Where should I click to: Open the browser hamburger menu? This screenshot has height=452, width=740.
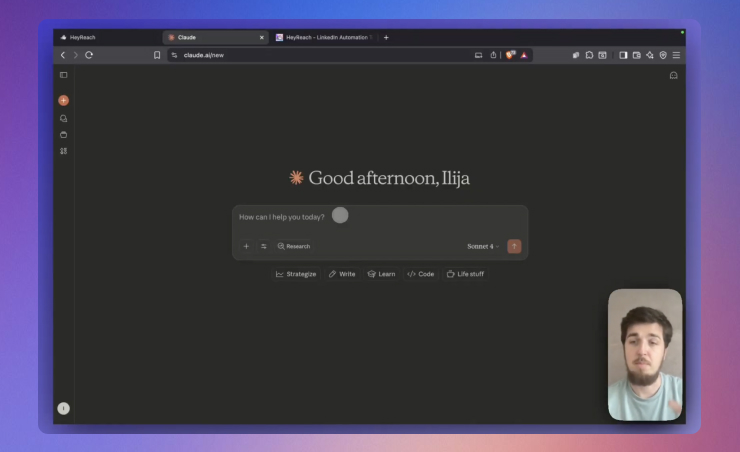676,55
